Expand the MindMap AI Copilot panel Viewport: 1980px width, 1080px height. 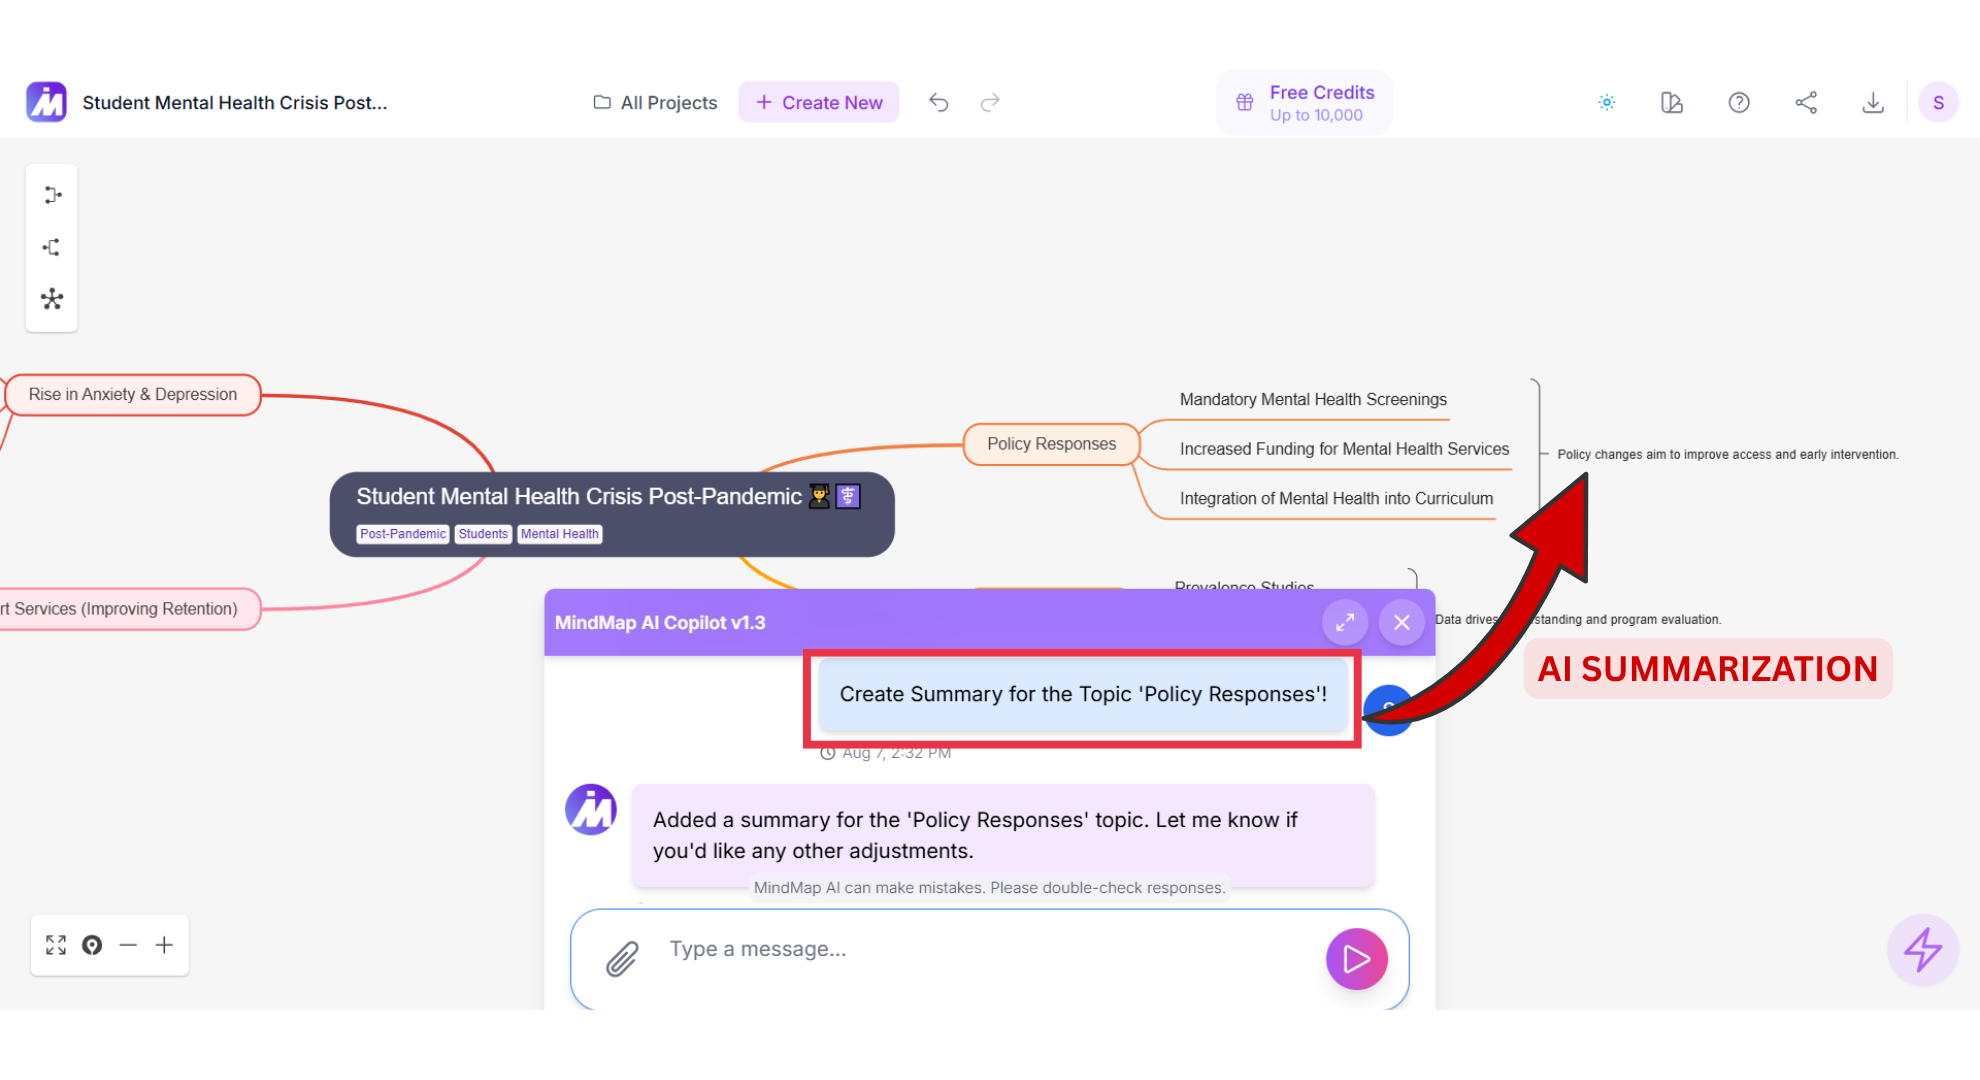pyautogui.click(x=1345, y=622)
